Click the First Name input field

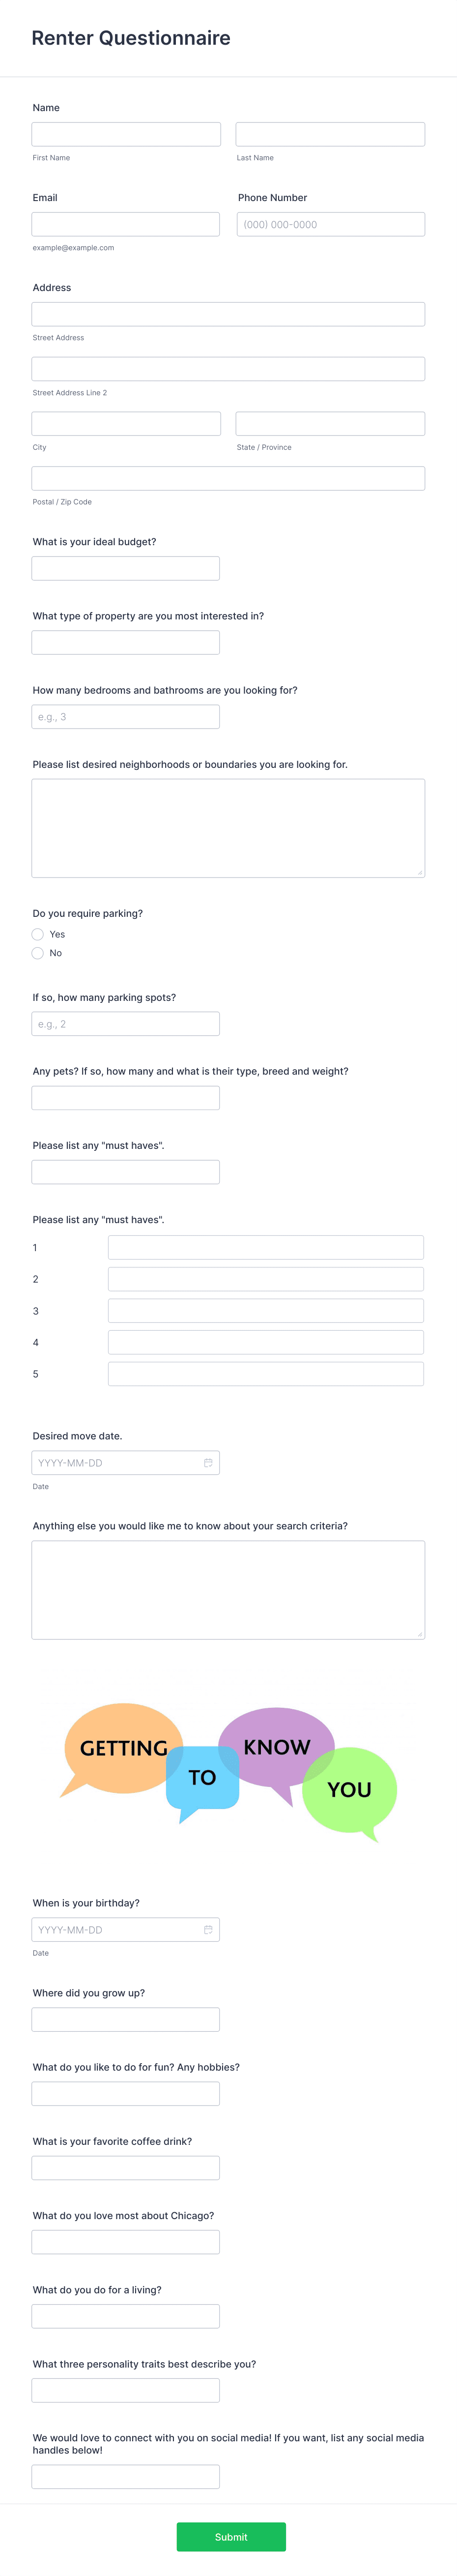(125, 133)
